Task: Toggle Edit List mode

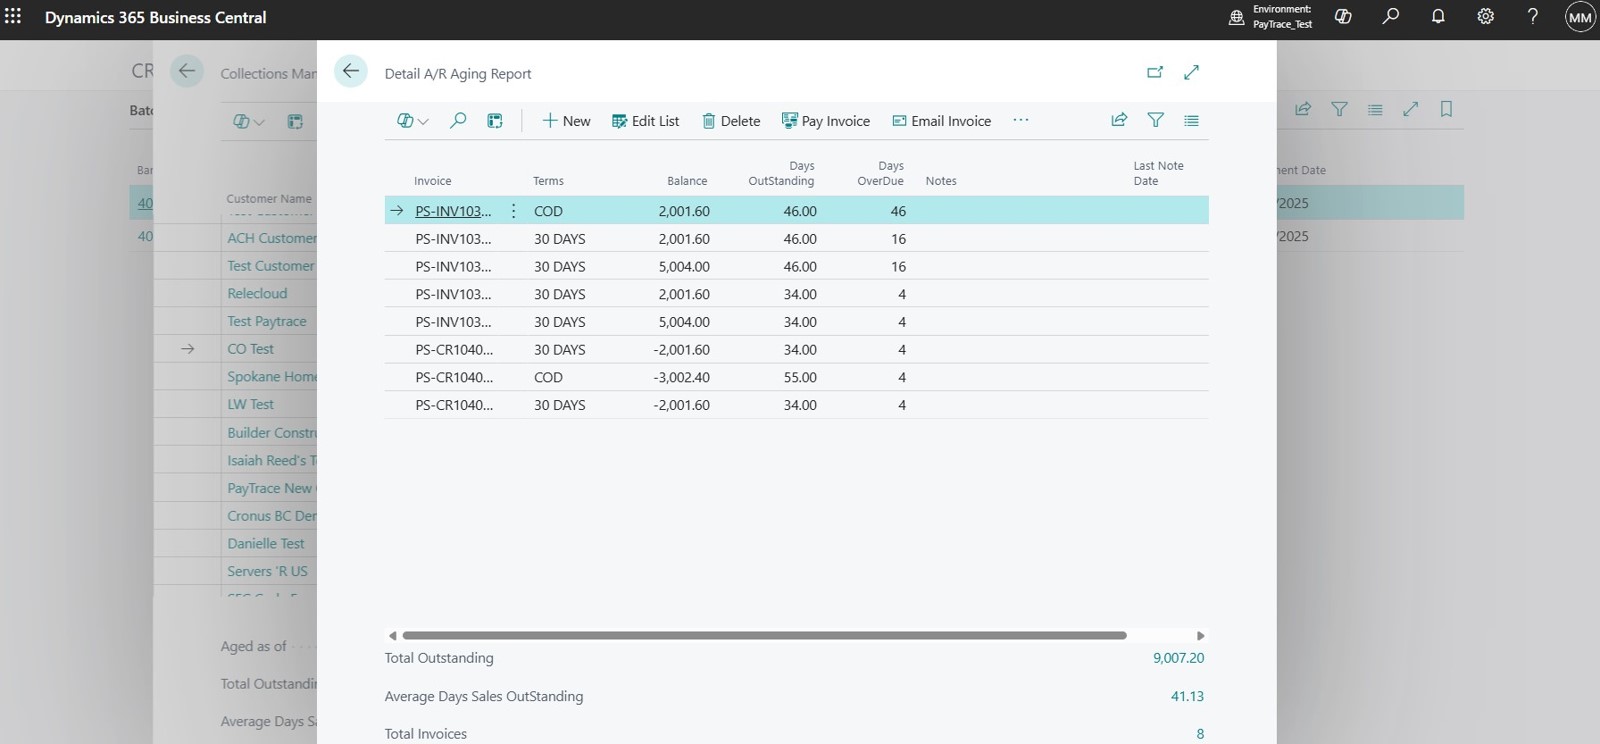Action: [645, 121]
